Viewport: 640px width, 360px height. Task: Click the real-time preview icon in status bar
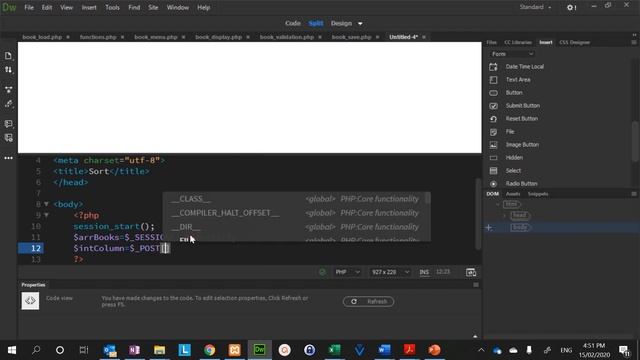point(471,272)
